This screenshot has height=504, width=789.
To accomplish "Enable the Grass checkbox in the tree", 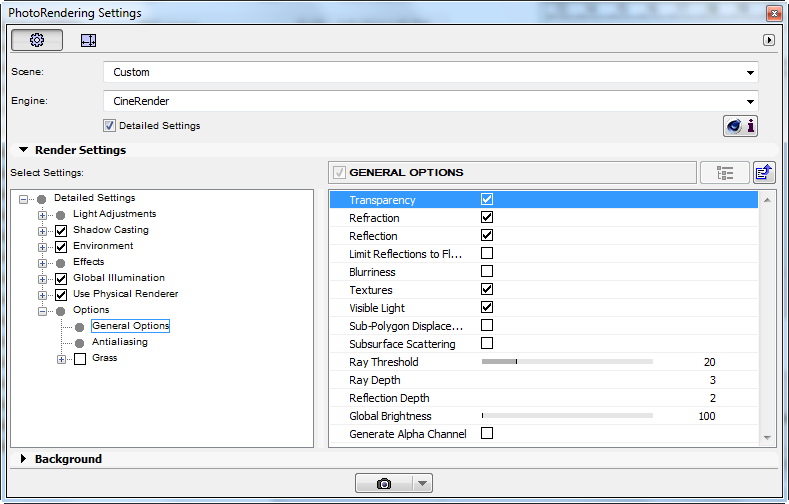I will (80, 359).
